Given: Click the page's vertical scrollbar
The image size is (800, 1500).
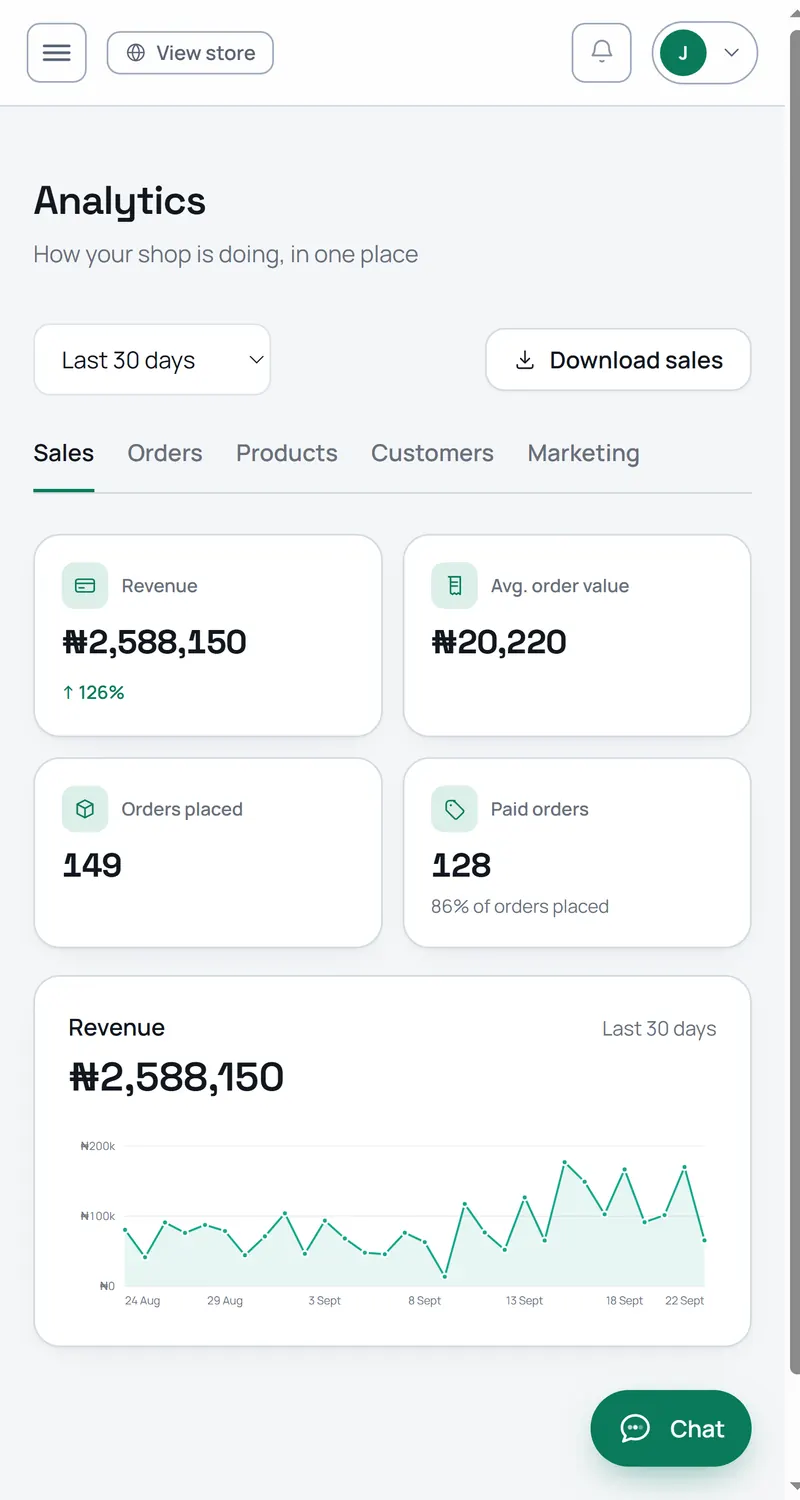Looking at the screenshot, I should 794,700.
